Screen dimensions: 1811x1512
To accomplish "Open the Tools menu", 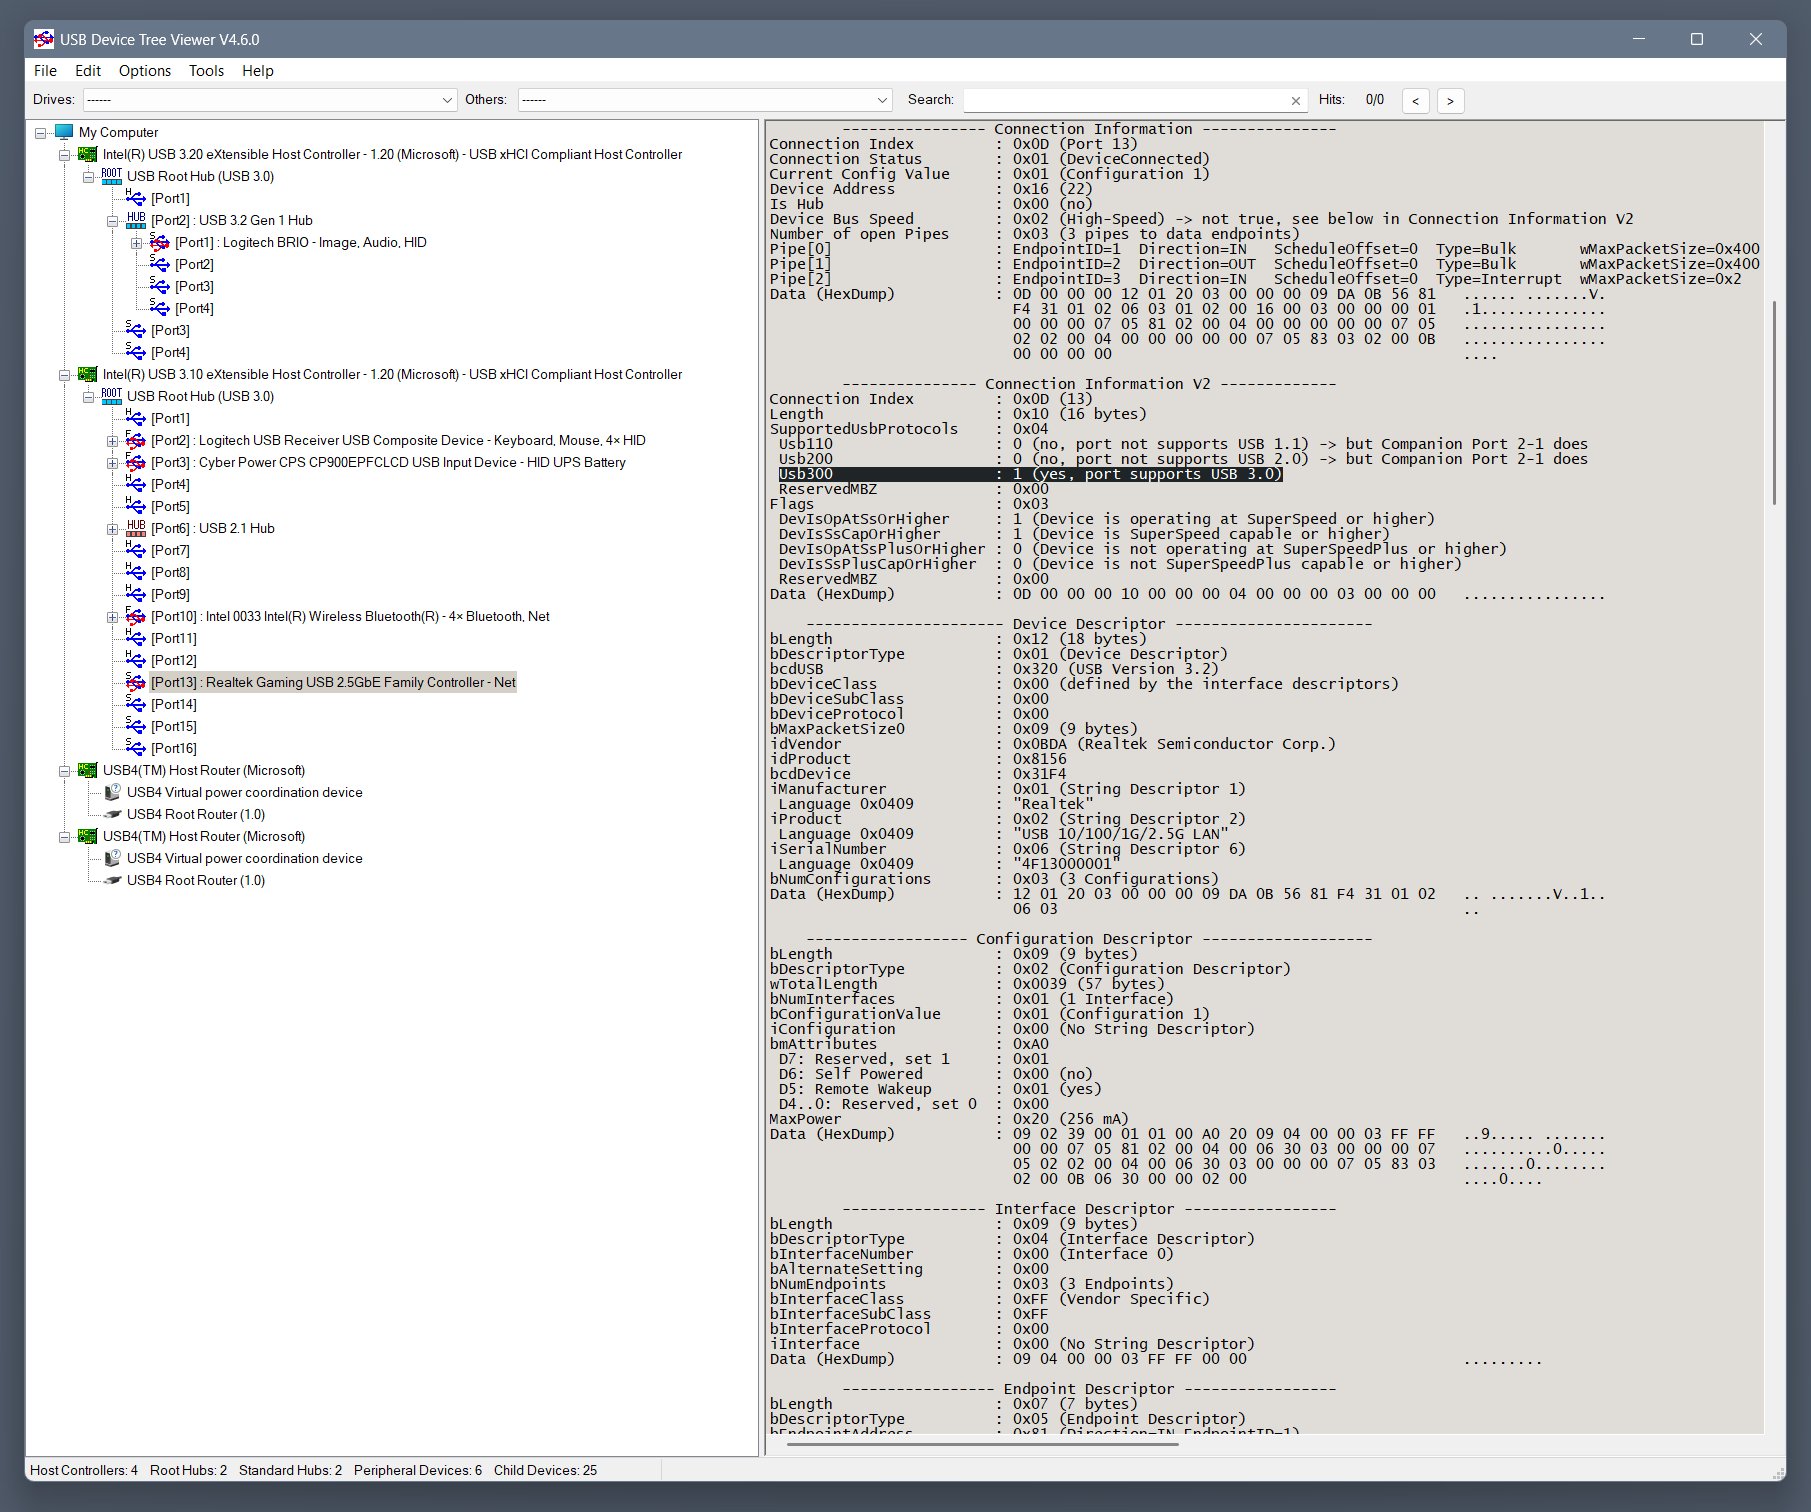I will point(206,71).
